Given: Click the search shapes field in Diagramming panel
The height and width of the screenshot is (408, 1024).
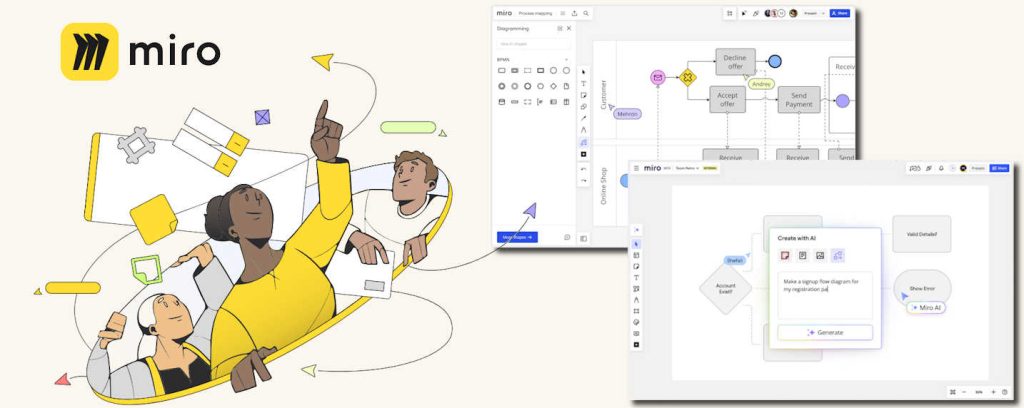Looking at the screenshot, I should tap(533, 44).
